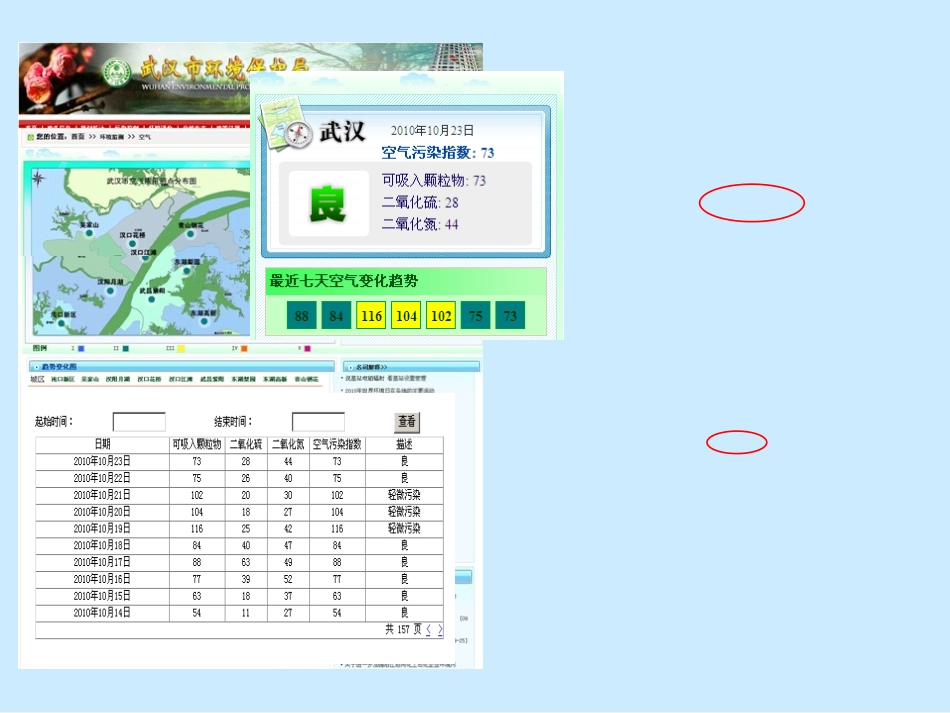Click the 结束时间 end date input

pyautogui.click(x=318, y=422)
